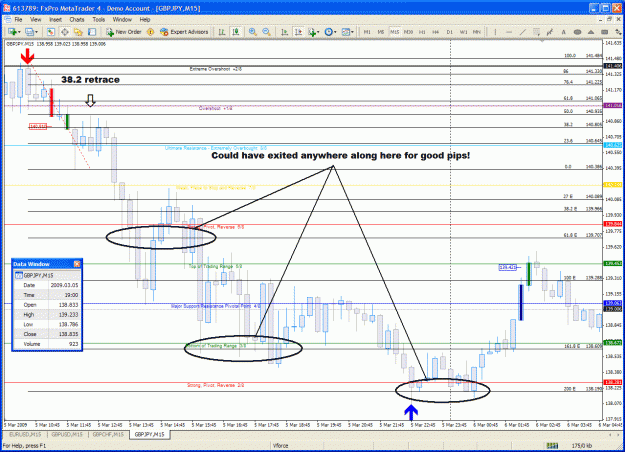
Task: Set timeframe to W1
Action: click(463, 32)
